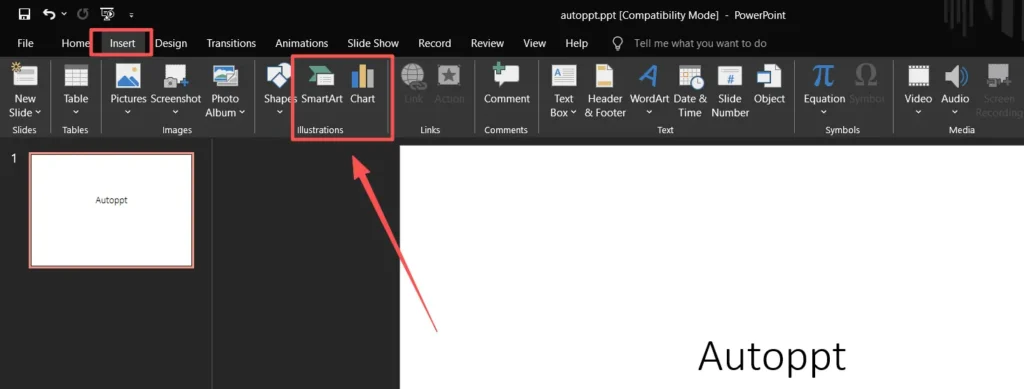The height and width of the screenshot is (389, 1024).
Task: Click the Action button
Action: [449, 84]
